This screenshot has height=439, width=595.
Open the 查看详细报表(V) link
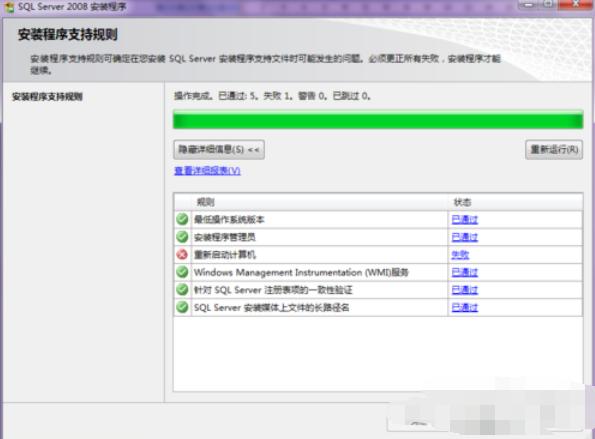pyautogui.click(x=207, y=171)
